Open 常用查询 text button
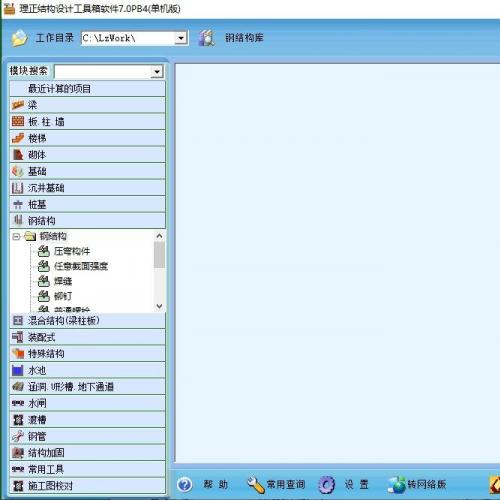This screenshot has width=500, height=500. [286, 484]
